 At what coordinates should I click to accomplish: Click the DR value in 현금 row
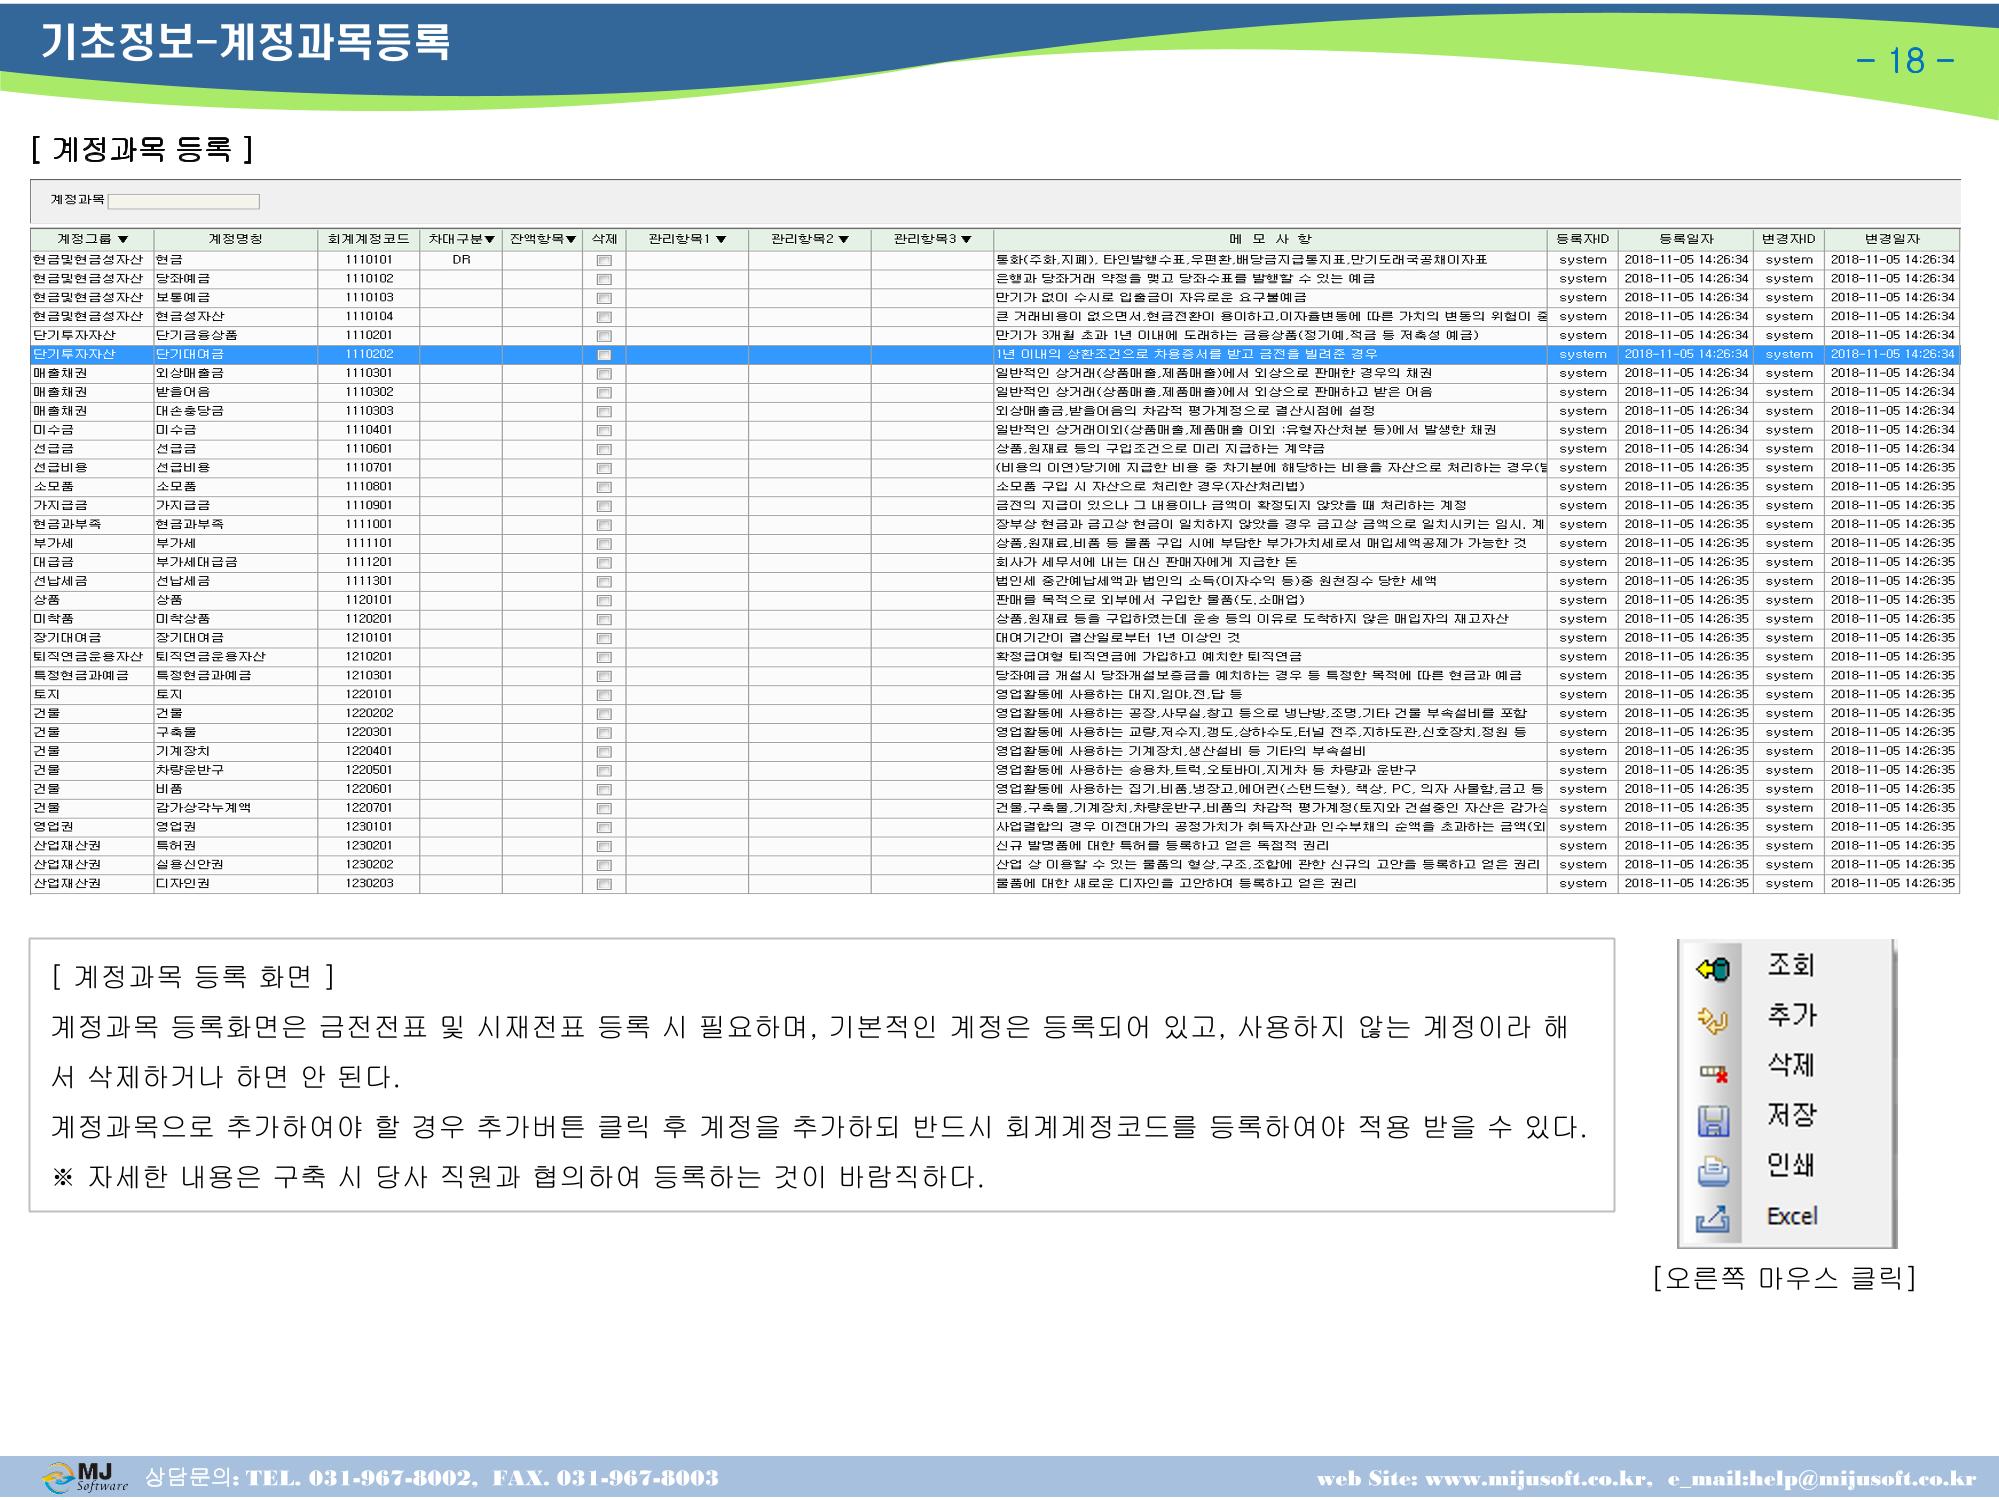[461, 260]
